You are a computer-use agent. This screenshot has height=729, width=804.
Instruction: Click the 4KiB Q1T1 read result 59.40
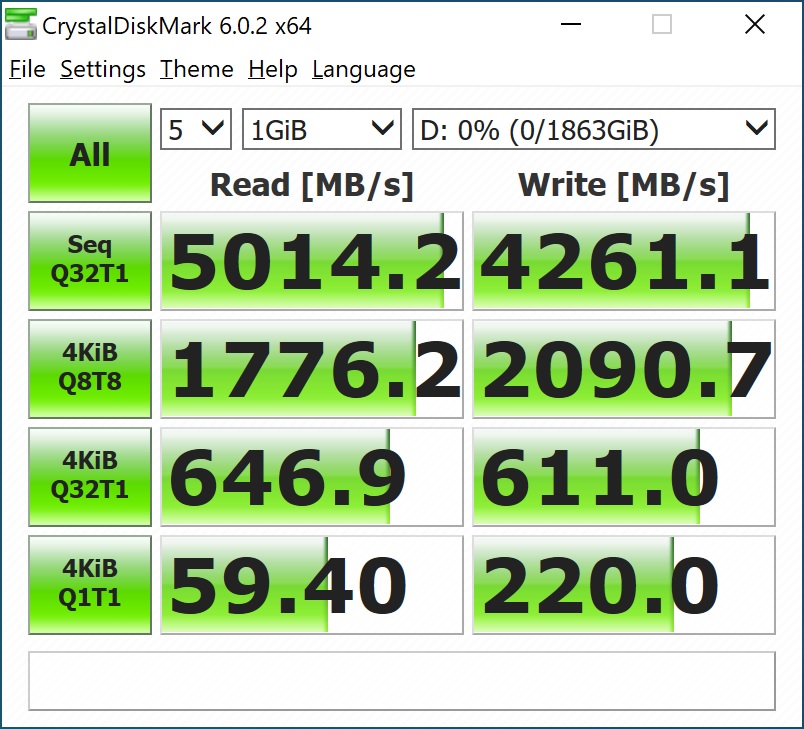click(312, 585)
